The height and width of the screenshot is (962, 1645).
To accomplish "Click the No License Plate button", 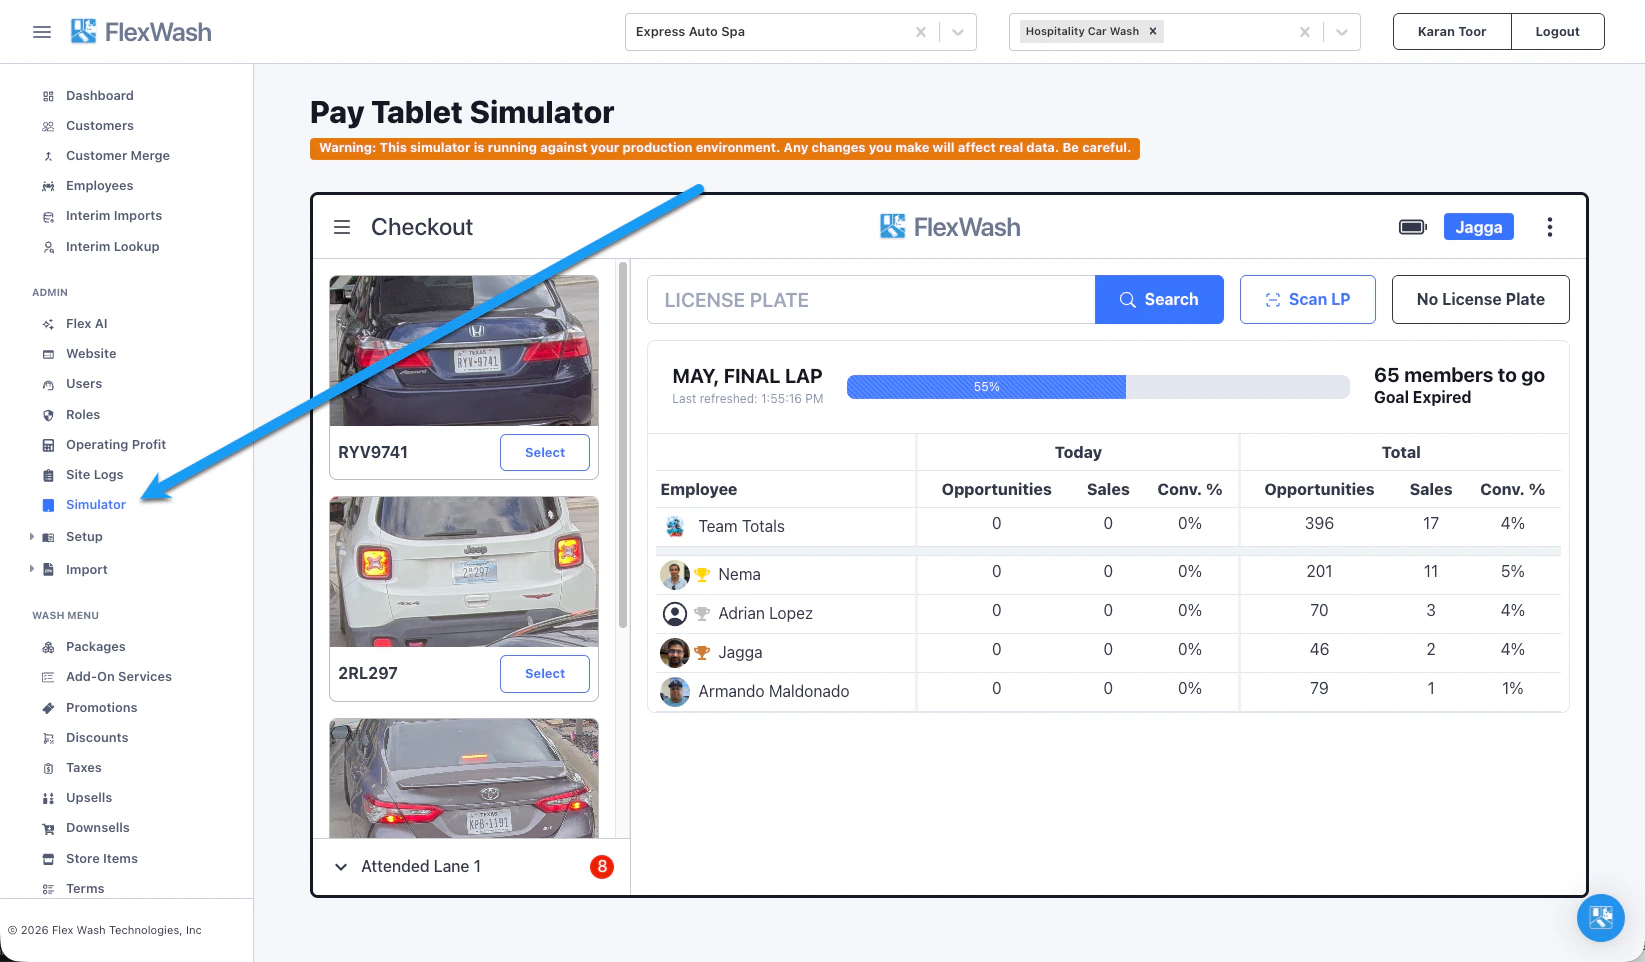I will pos(1481,299).
